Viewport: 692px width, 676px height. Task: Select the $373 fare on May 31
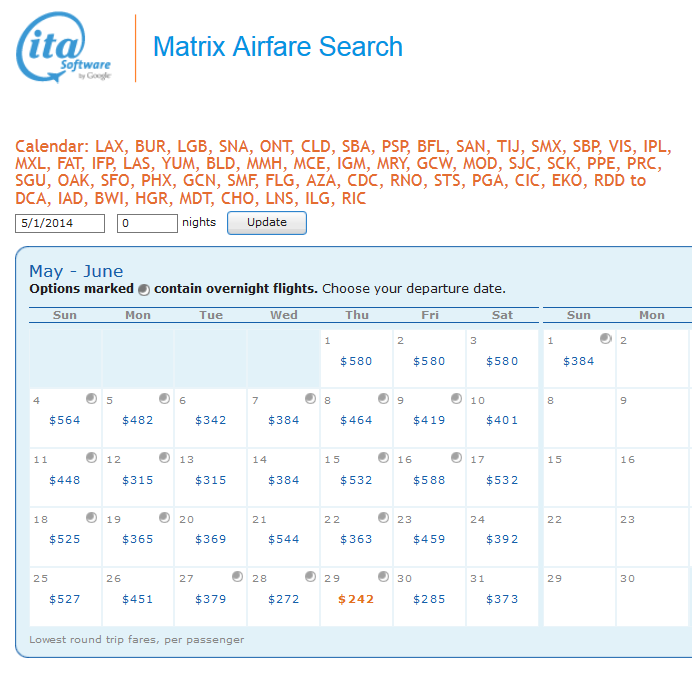click(503, 600)
